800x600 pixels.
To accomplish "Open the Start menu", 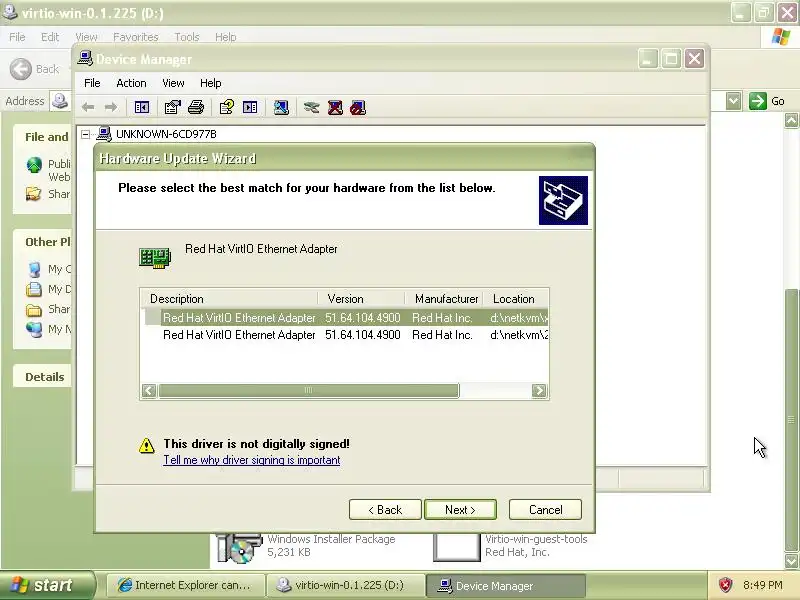I will click(47, 585).
